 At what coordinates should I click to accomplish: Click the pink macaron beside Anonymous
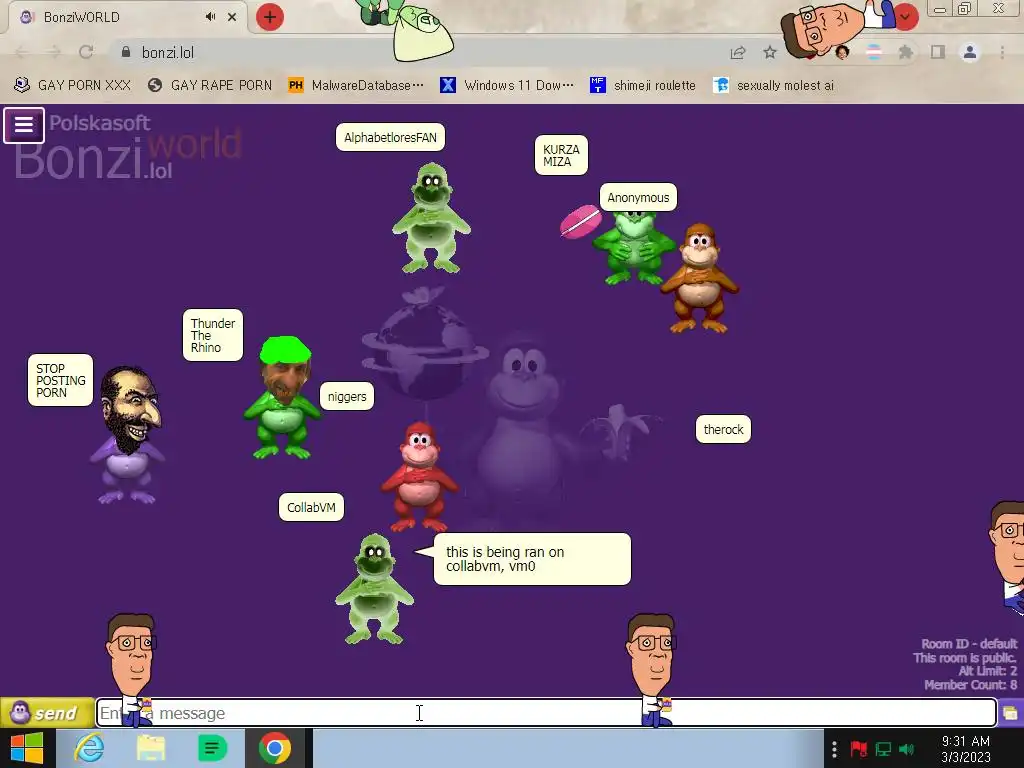coord(581,221)
